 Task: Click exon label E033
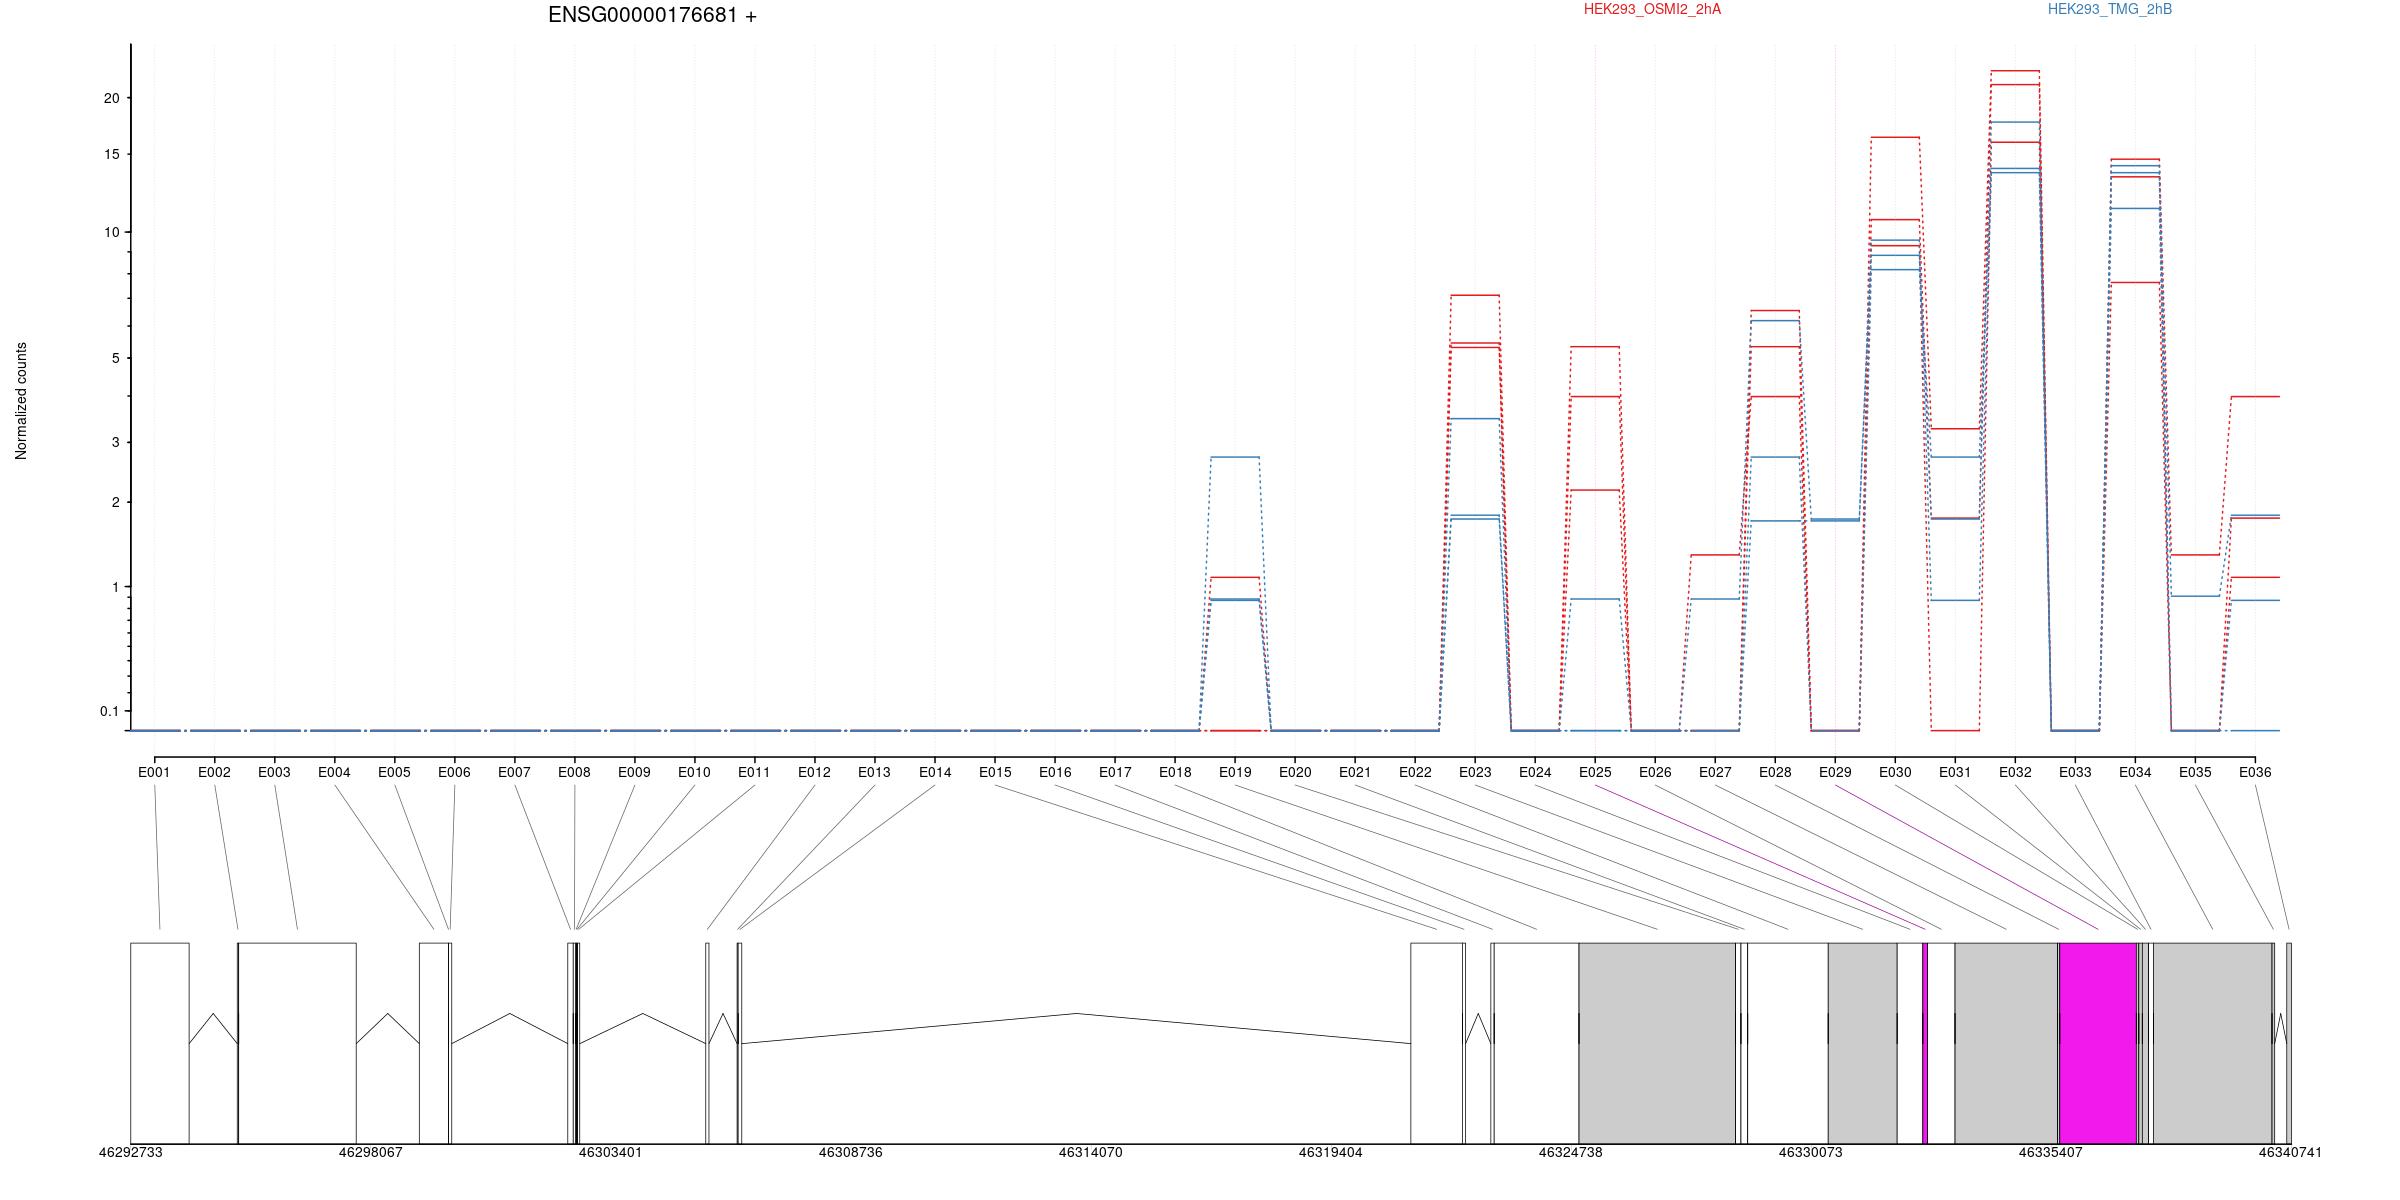pyautogui.click(x=2075, y=772)
